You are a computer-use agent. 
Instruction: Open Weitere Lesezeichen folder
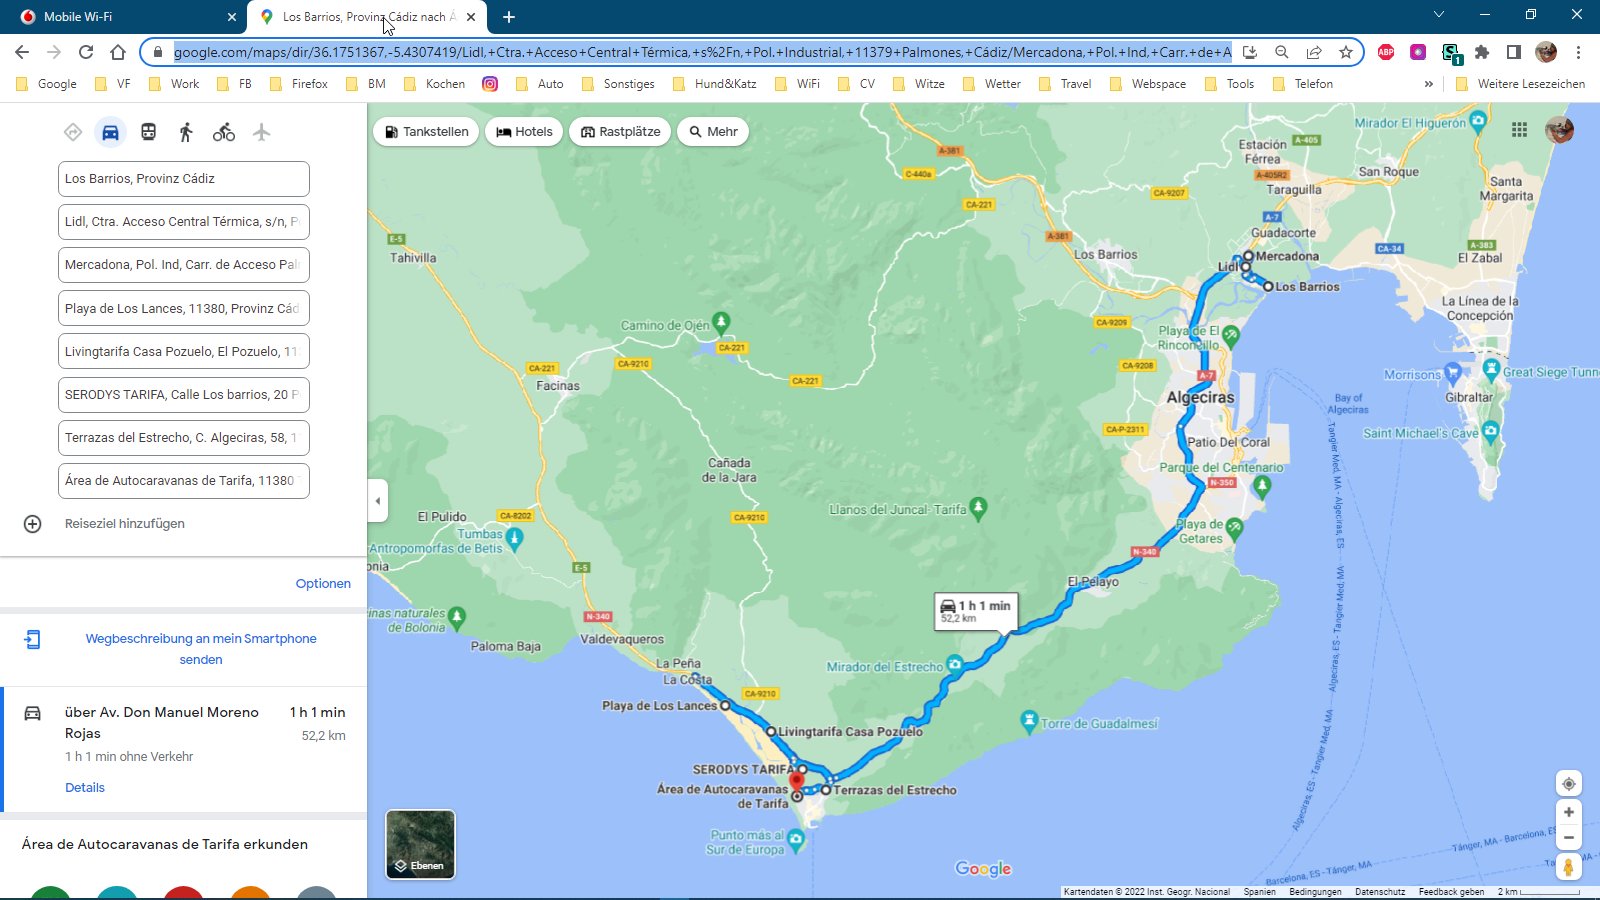pos(1520,84)
